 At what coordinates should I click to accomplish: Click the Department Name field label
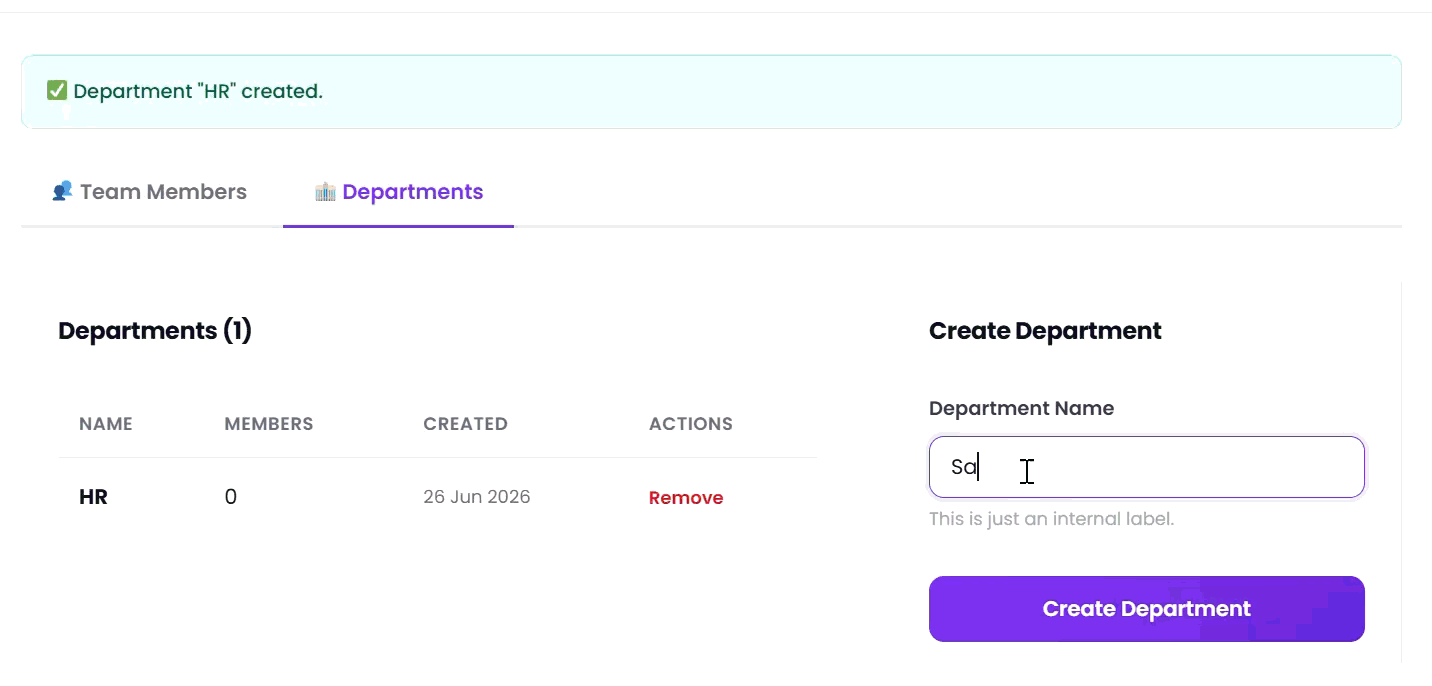[1021, 408]
